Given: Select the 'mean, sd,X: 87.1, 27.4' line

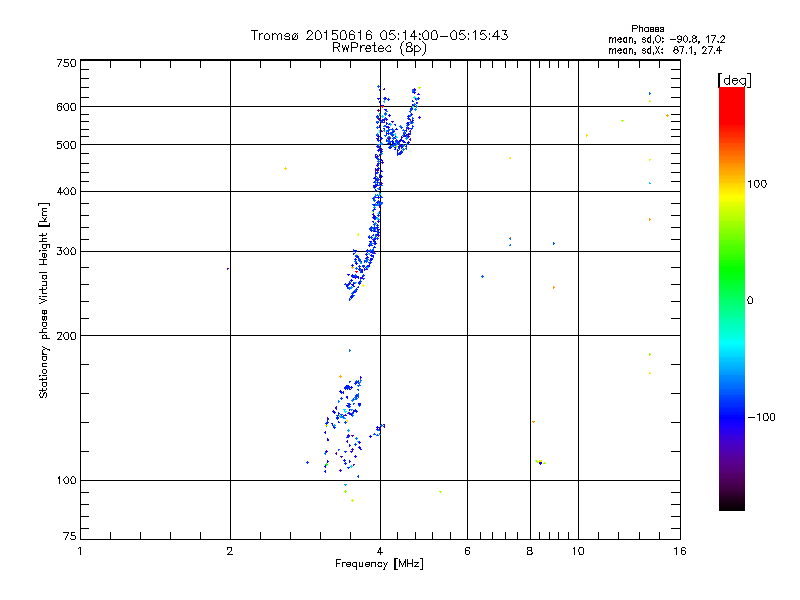Looking at the screenshot, I should [665, 50].
